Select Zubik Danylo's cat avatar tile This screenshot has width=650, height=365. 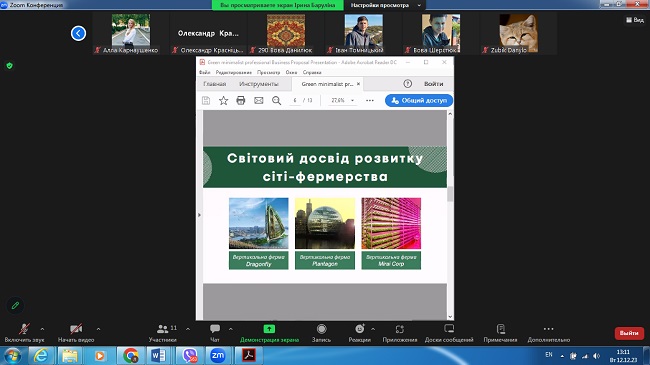pos(519,33)
